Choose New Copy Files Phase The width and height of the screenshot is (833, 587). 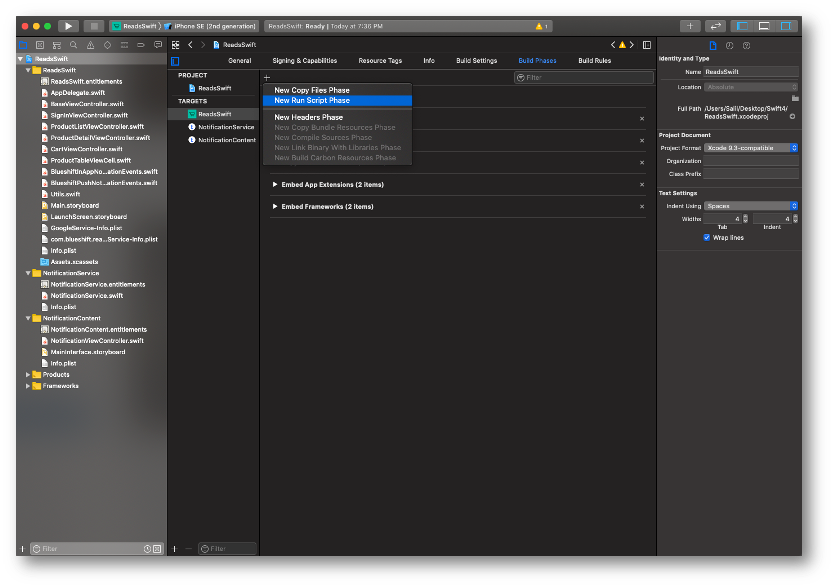pos(337,90)
